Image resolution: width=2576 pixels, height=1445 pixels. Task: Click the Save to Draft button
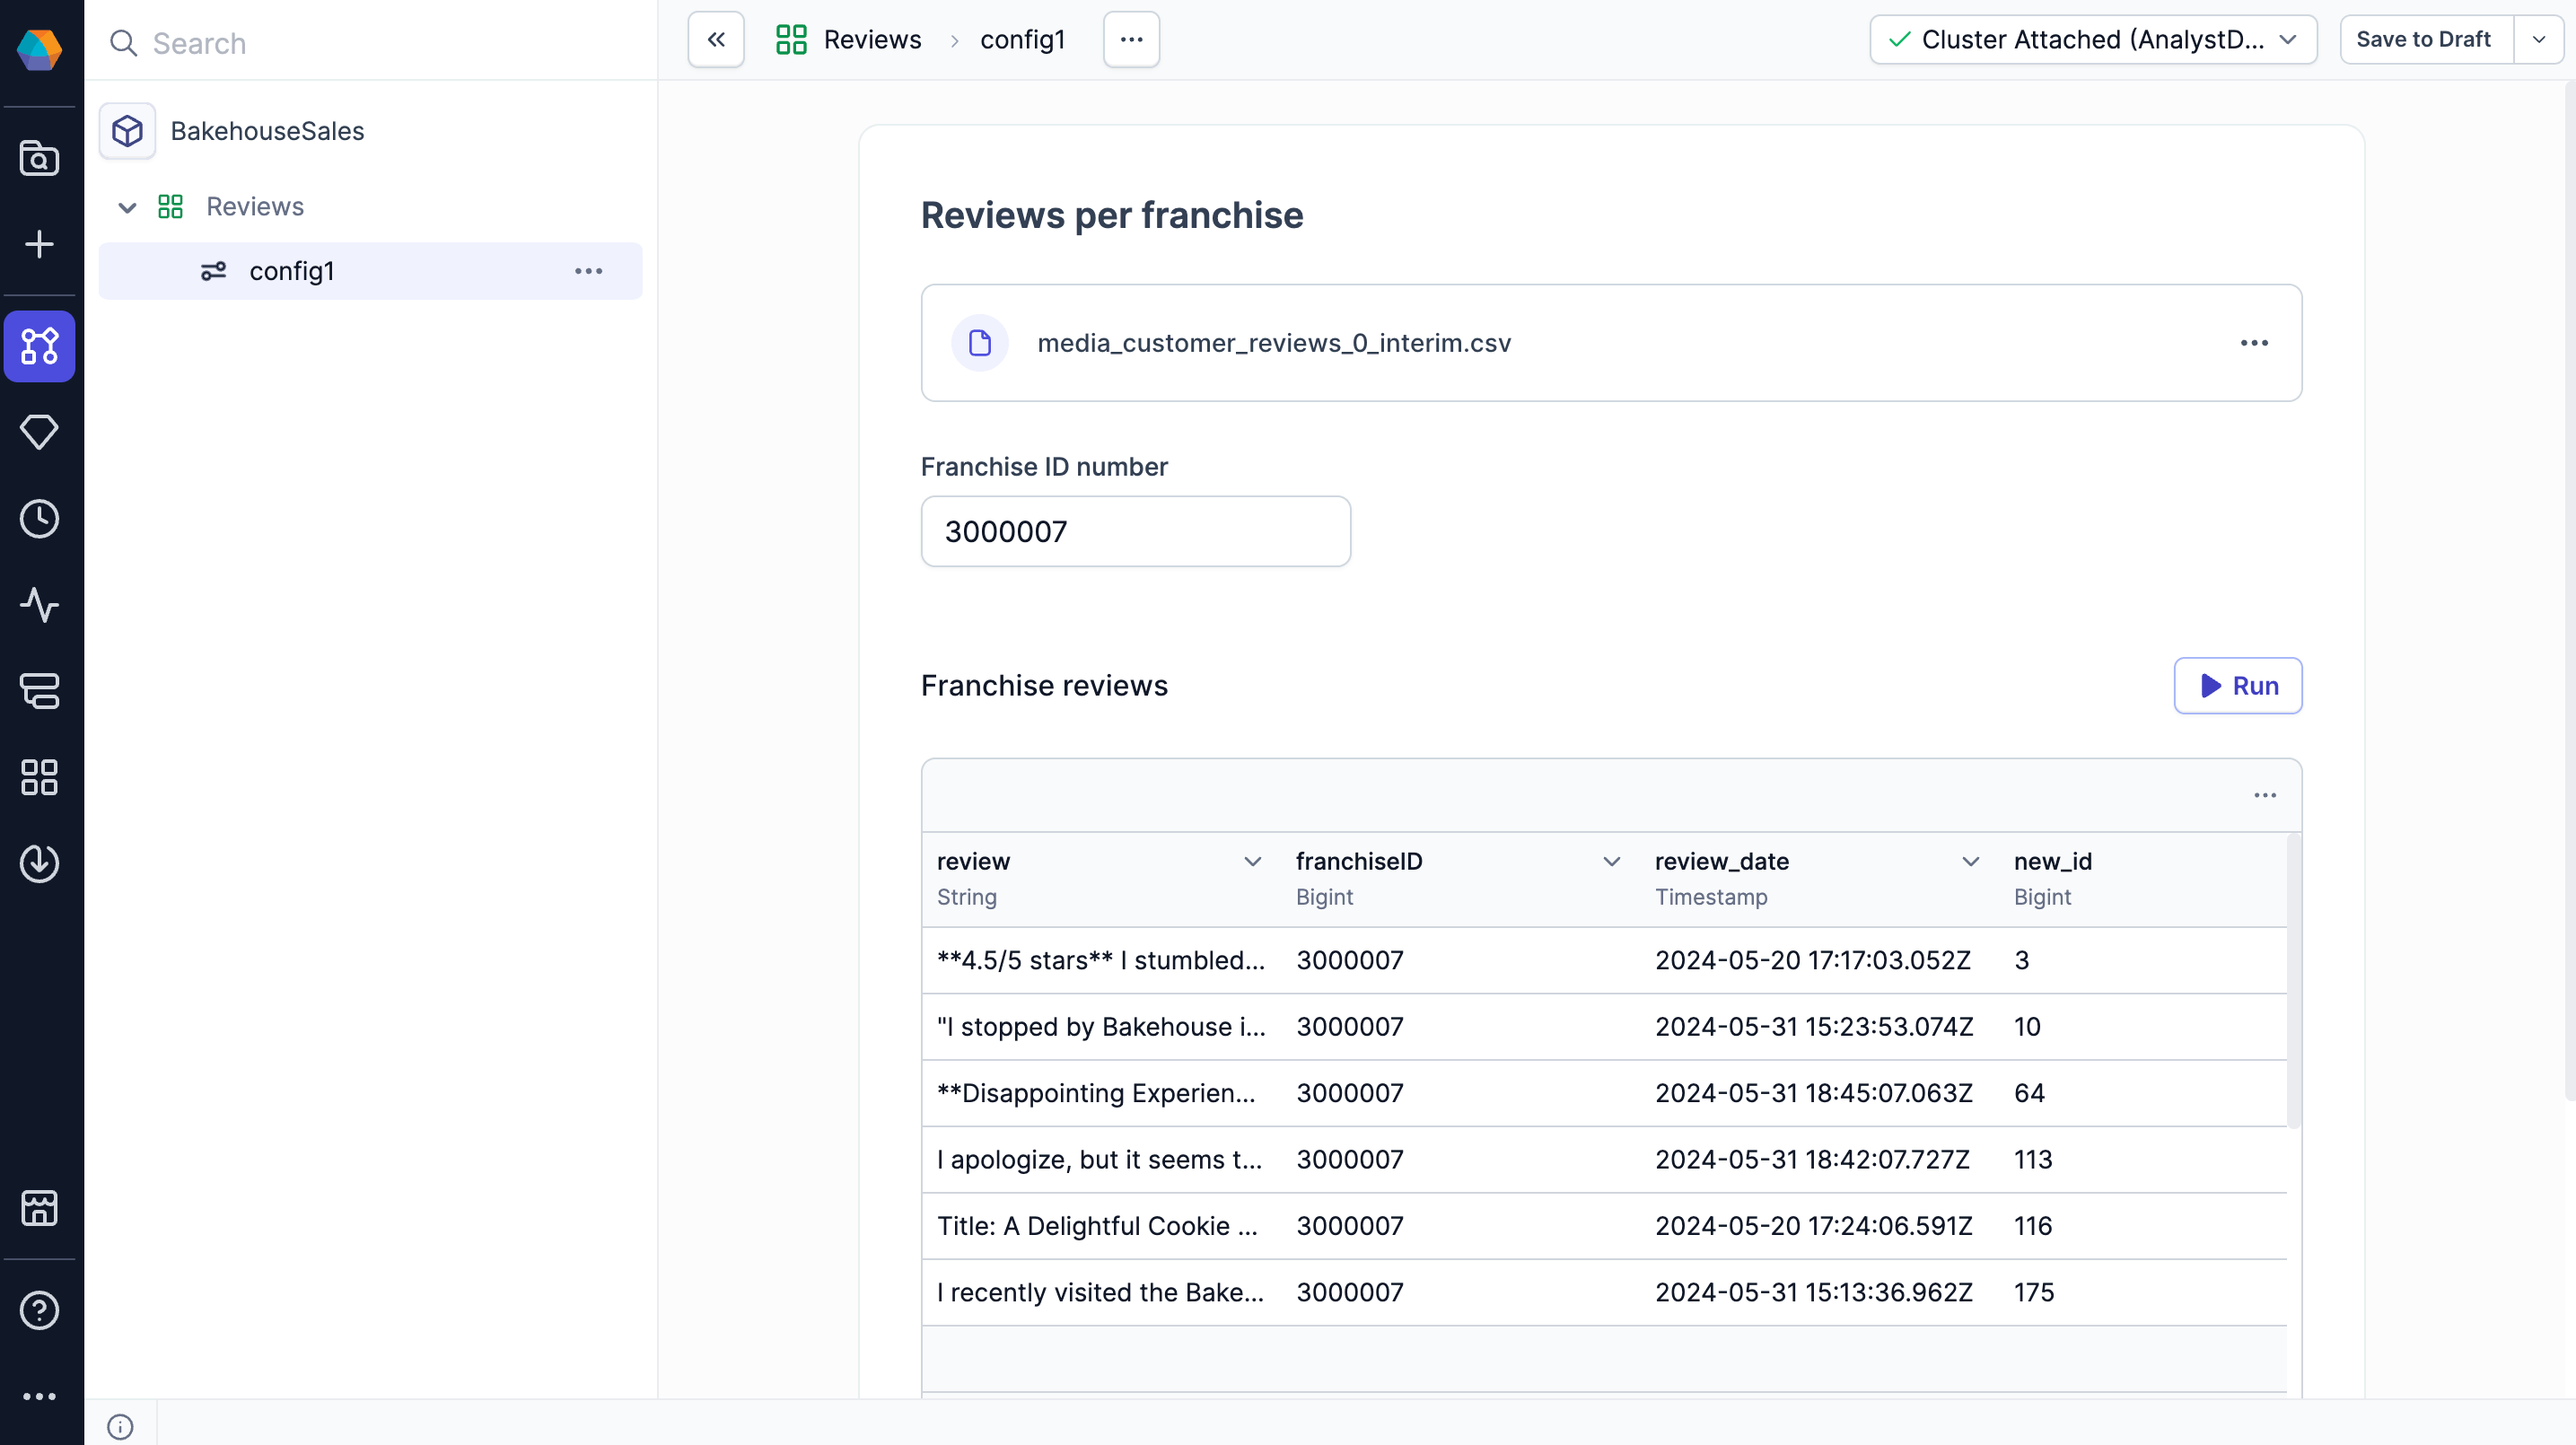2424,40
